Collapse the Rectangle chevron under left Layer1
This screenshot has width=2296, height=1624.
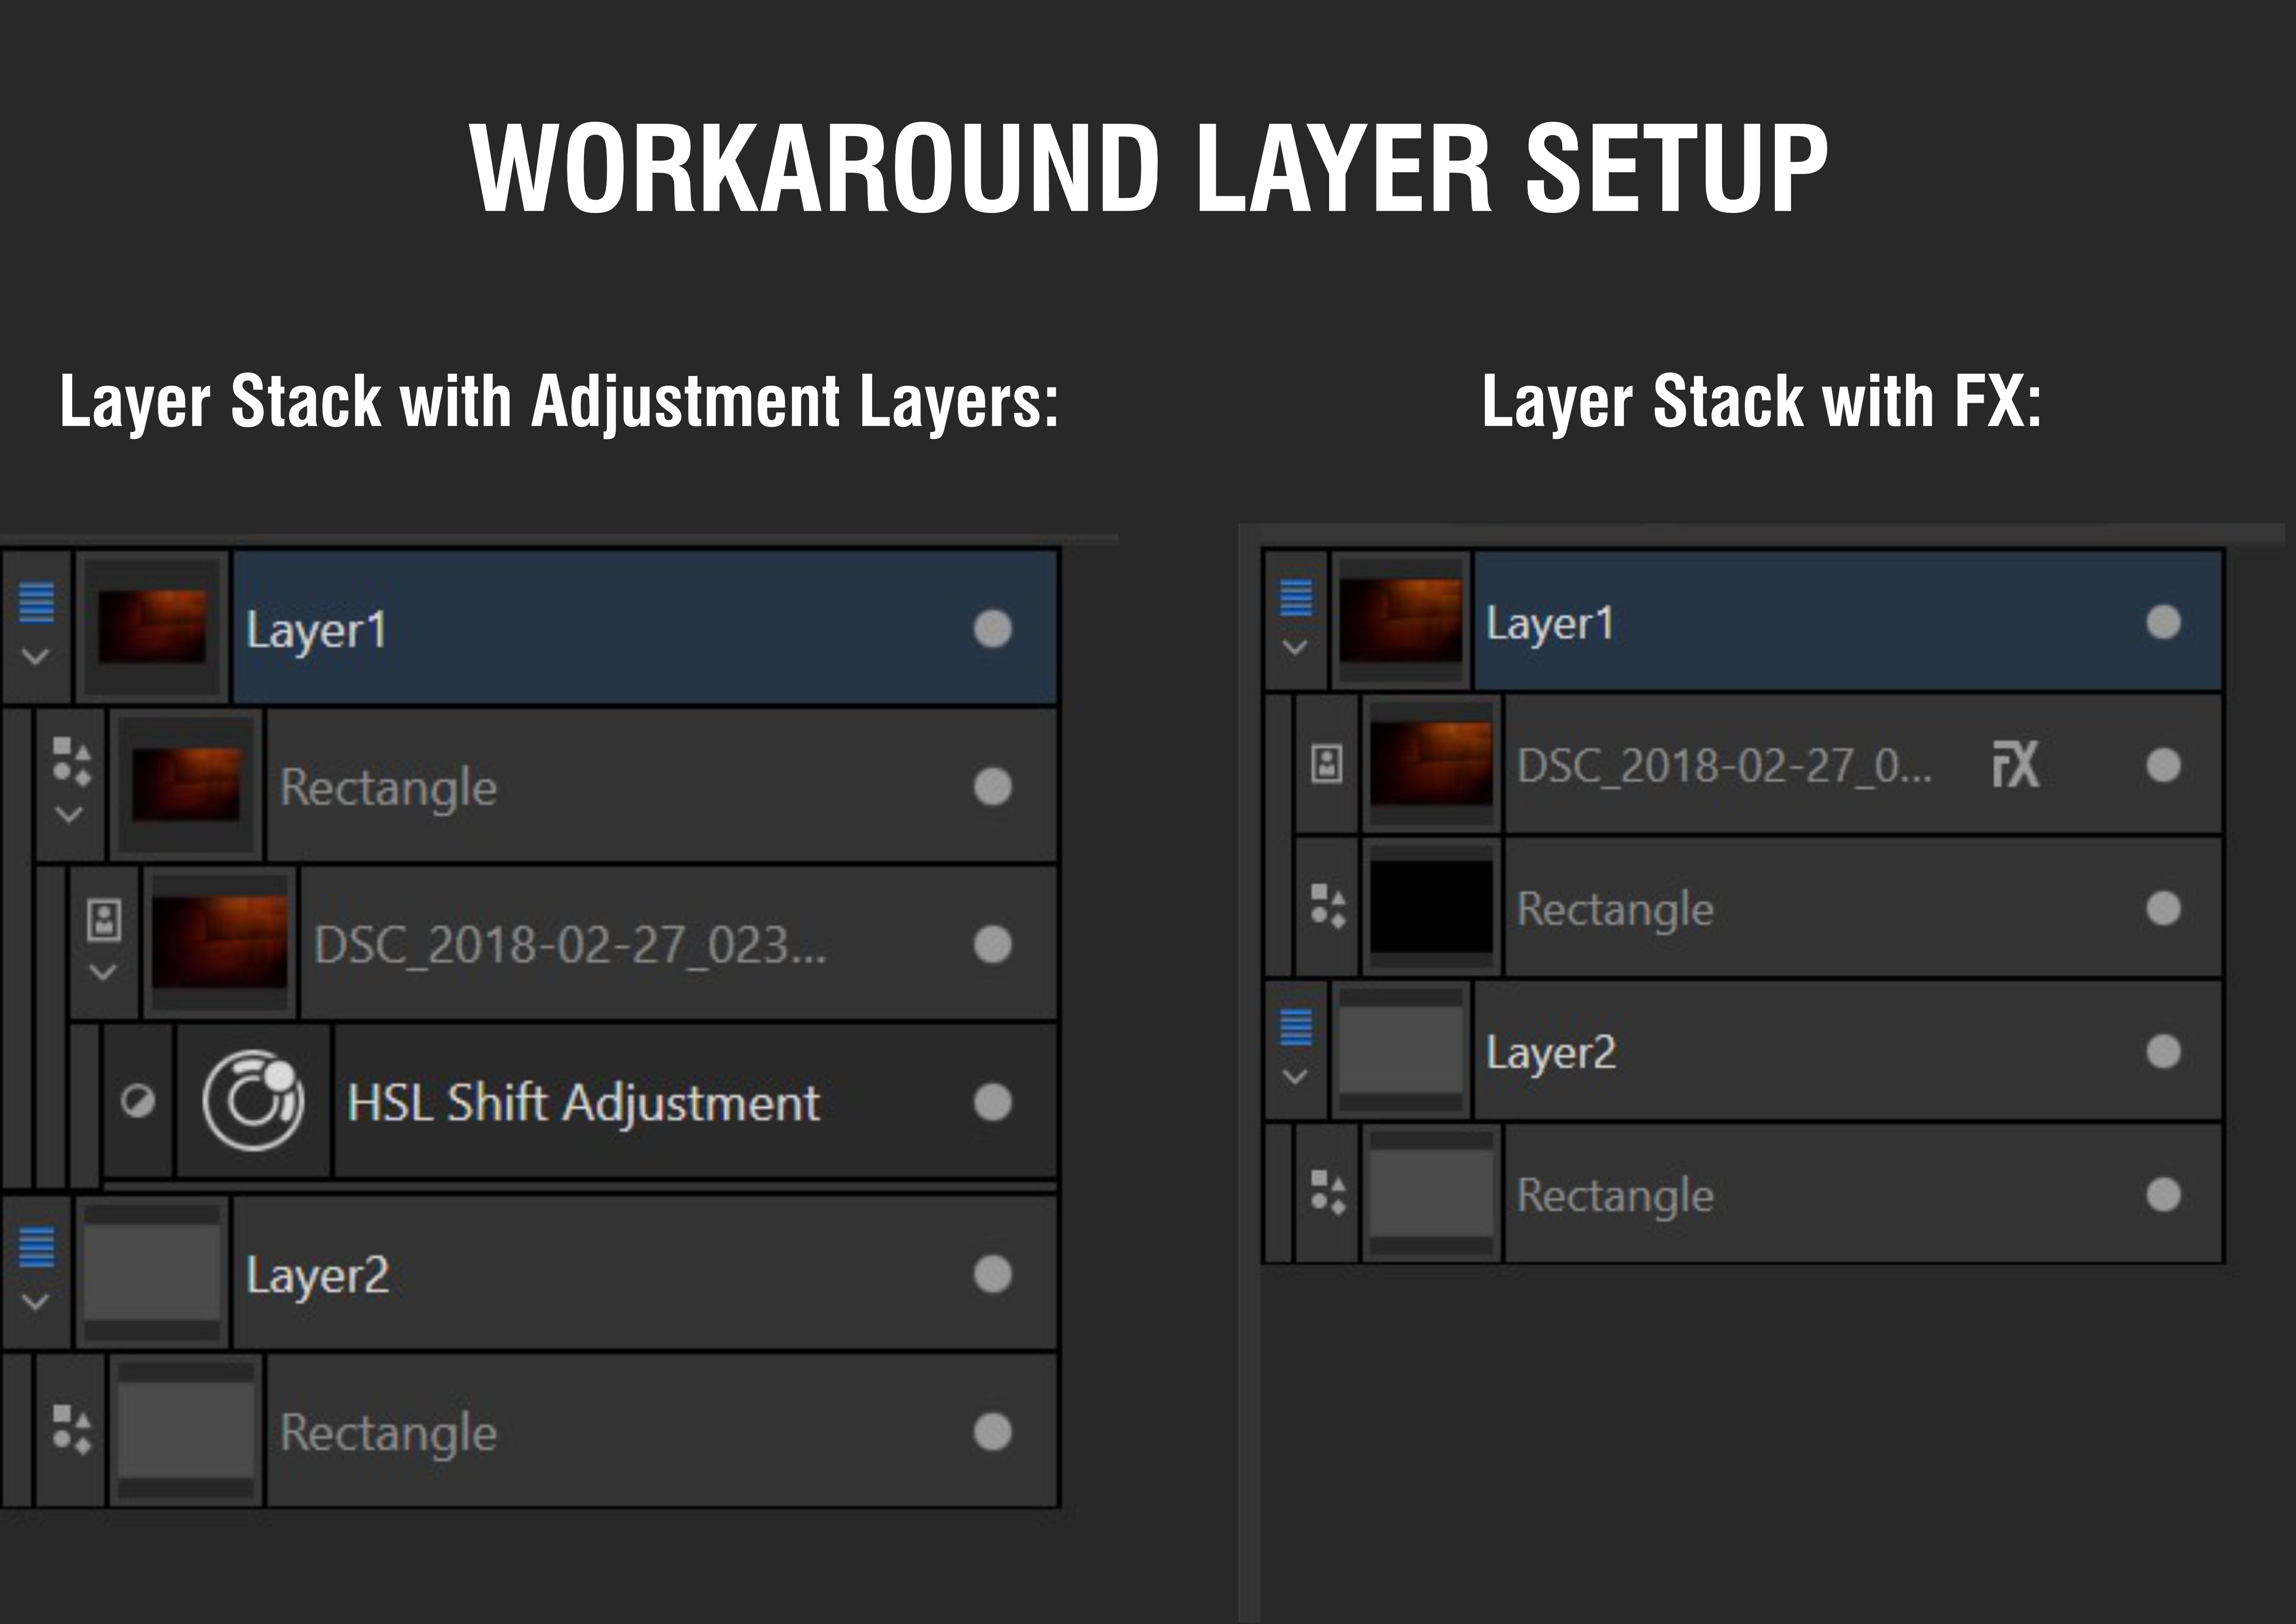[69, 814]
